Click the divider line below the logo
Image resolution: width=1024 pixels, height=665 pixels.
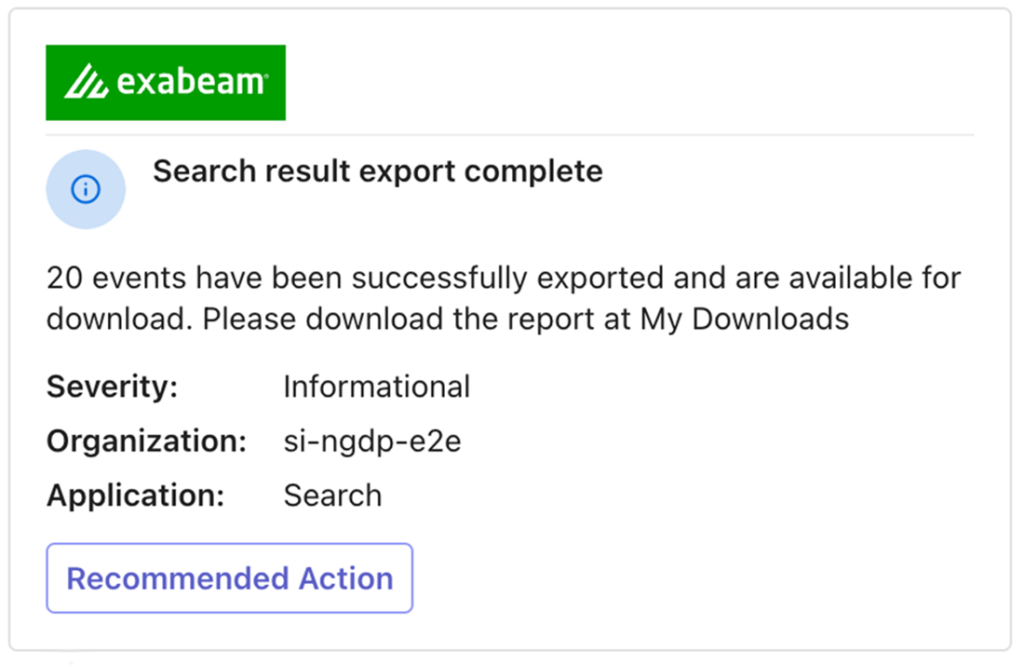coord(600,134)
